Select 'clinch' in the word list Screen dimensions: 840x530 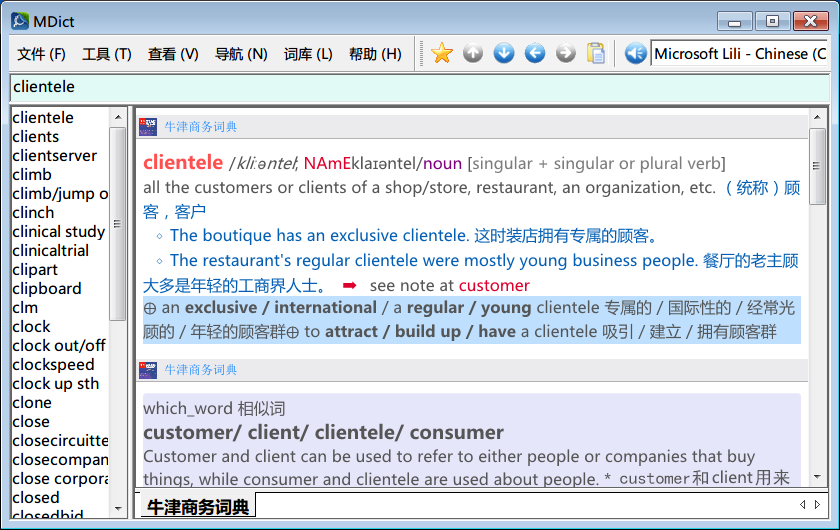pyautogui.click(x=33, y=213)
